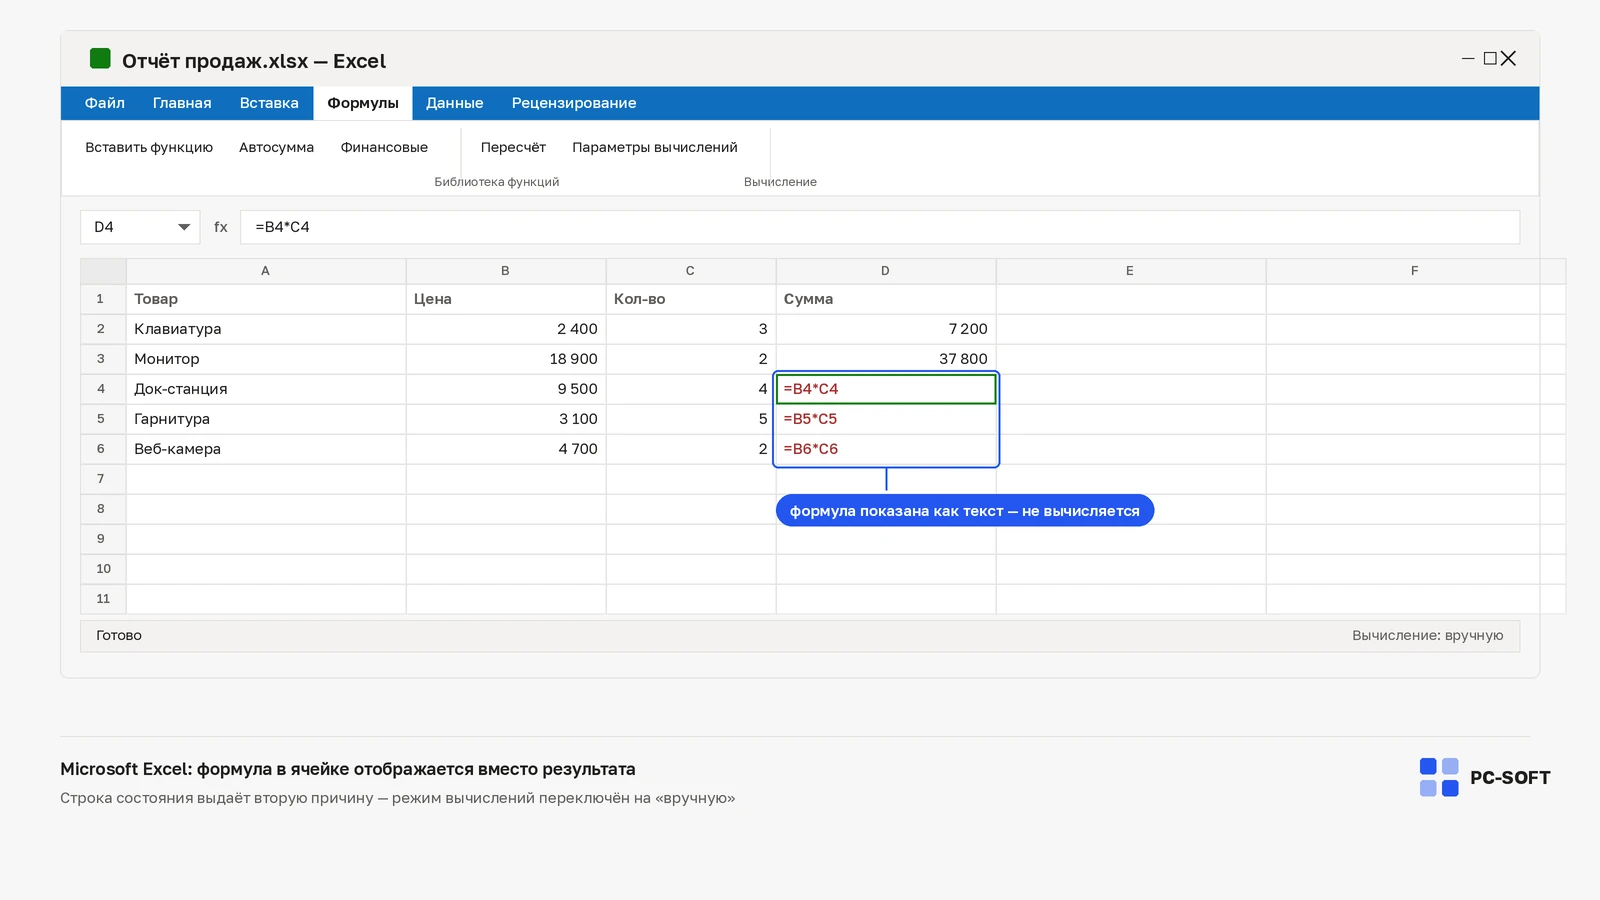
Task: Click the sum cell 37 800
Action: 886,359
